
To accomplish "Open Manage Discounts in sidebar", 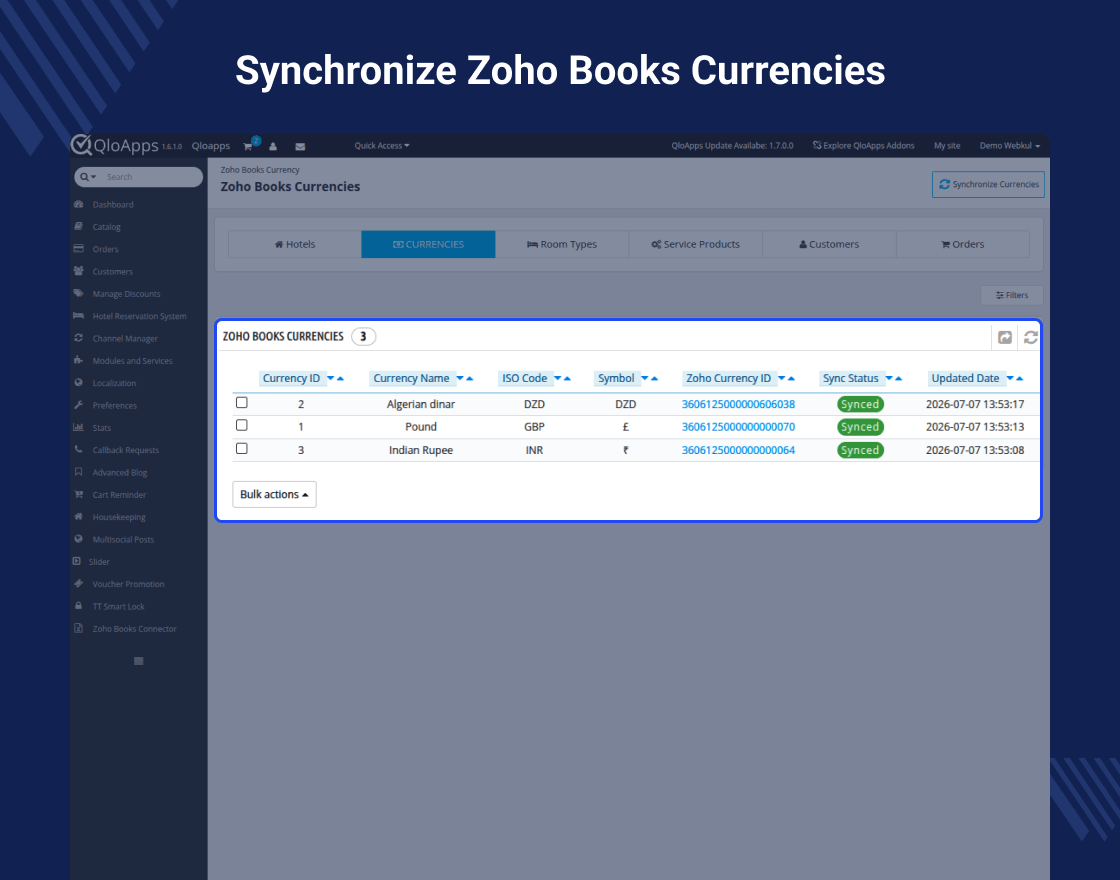I will 126,294.
